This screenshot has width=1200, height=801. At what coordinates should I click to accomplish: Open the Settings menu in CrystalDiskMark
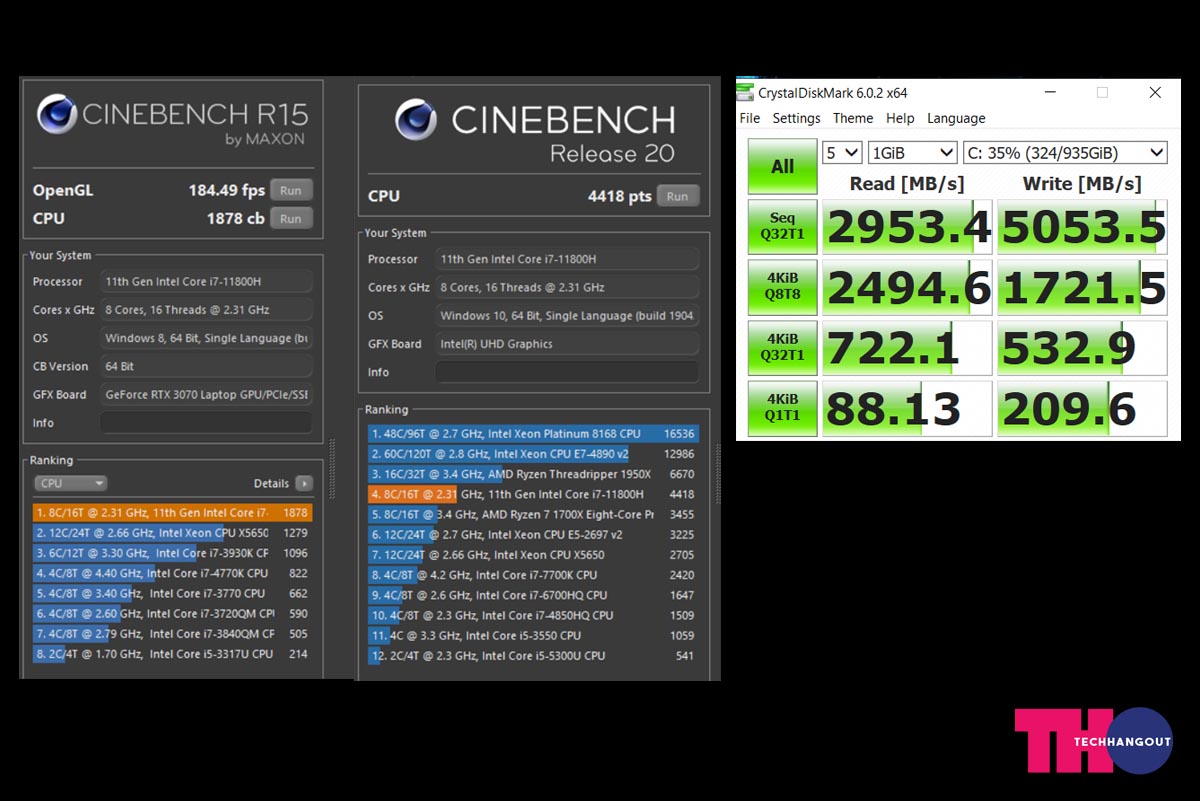pos(797,118)
